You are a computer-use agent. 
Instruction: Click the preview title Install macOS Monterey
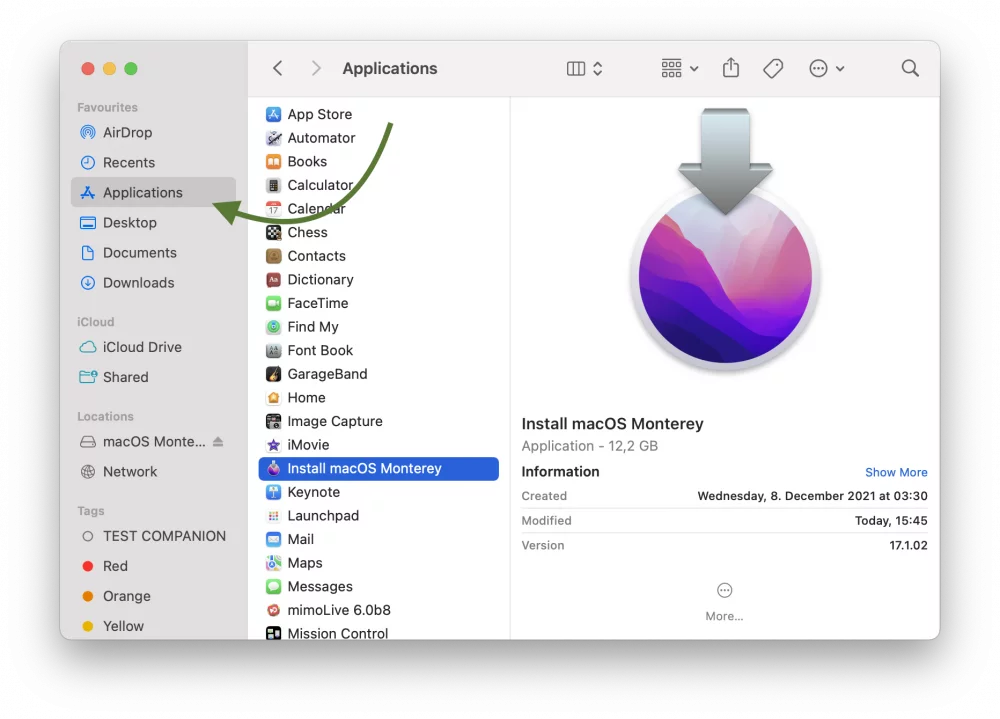click(x=612, y=424)
